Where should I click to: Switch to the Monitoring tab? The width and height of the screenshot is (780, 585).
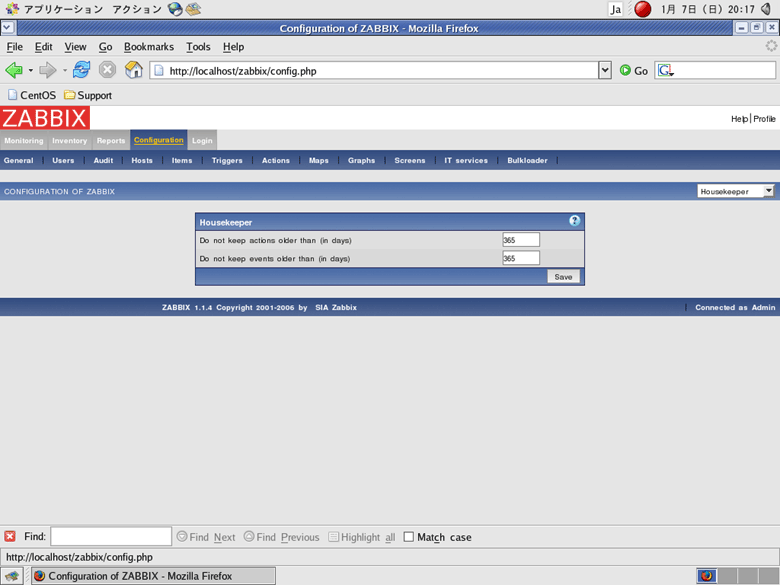[24, 141]
